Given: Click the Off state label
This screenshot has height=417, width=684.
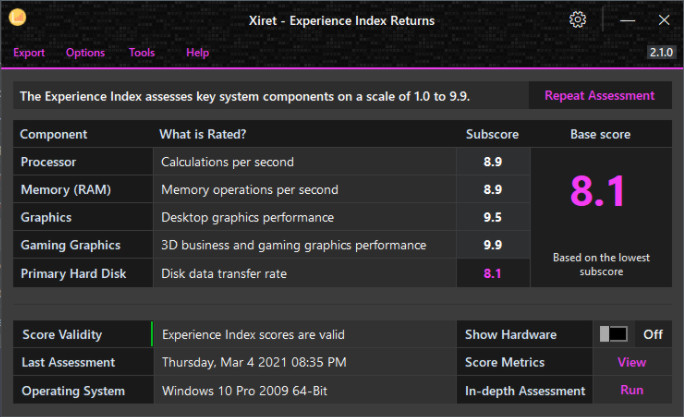Looking at the screenshot, I should tap(653, 335).
